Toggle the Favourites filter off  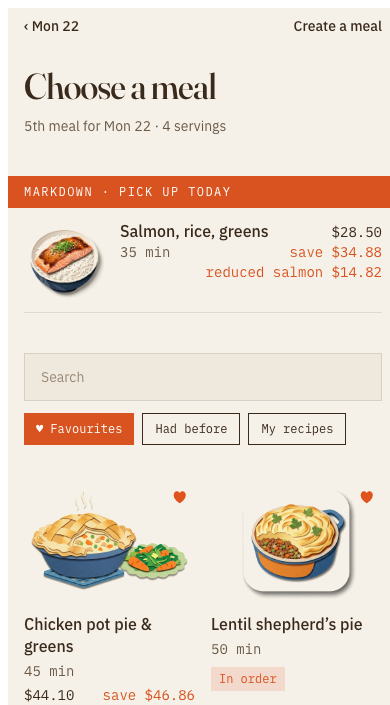pyautogui.click(x=79, y=429)
